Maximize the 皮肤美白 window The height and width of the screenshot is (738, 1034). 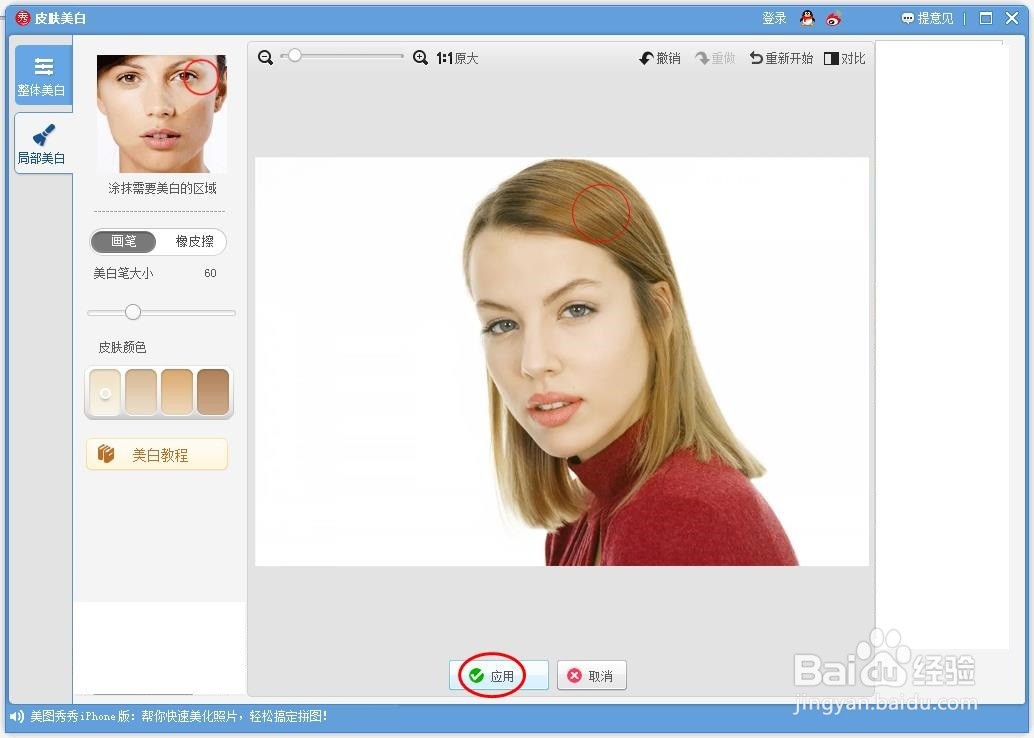986,18
